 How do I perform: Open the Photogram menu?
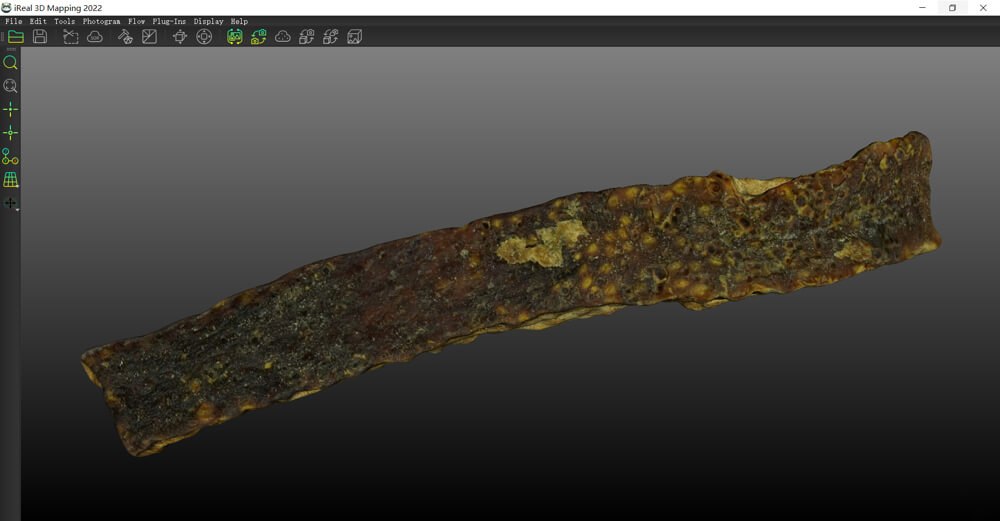[x=101, y=21]
